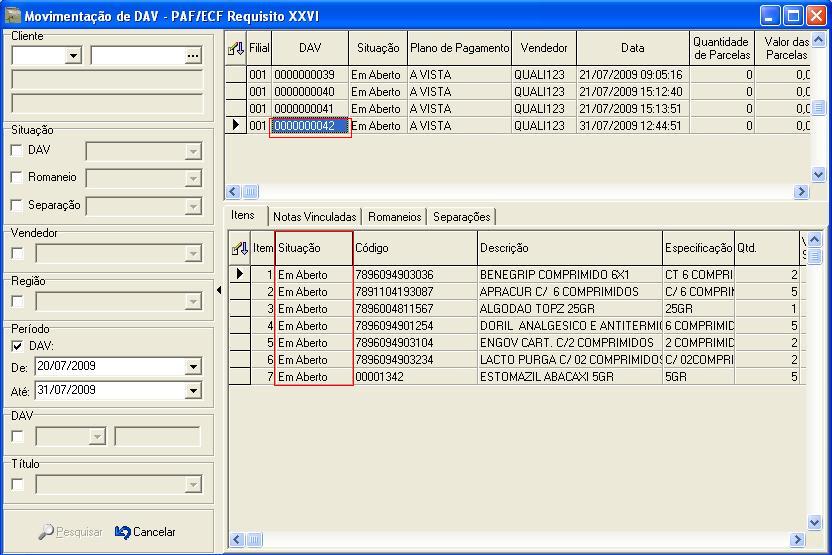The height and width of the screenshot is (555, 832).
Task: Switch to the Notas Vinculadas tab
Action: coord(314,217)
